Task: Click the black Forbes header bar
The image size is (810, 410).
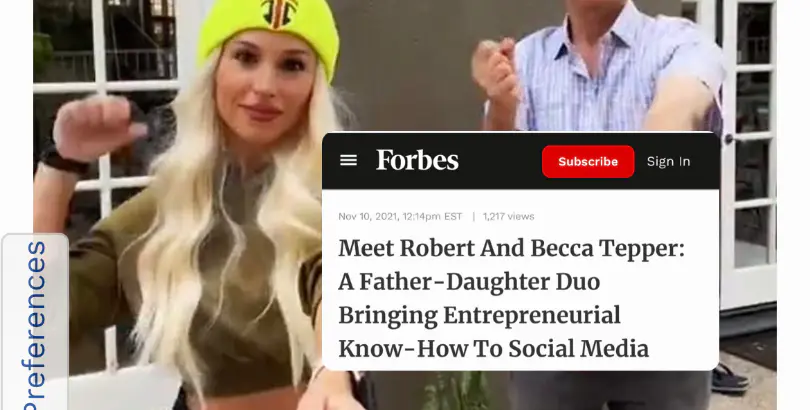Action: tap(520, 161)
